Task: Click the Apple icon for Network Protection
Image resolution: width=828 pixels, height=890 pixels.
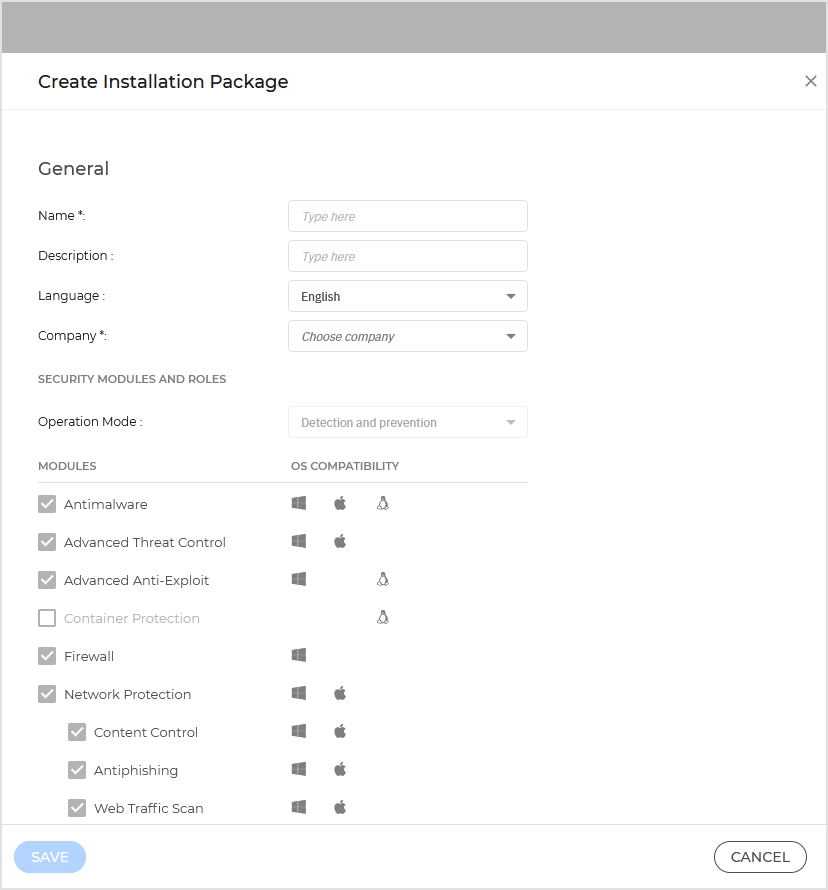Action: [x=340, y=693]
